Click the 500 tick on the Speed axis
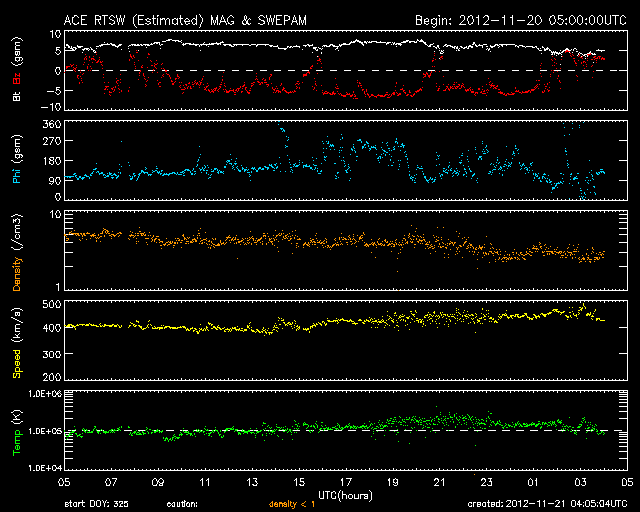 click(48, 302)
